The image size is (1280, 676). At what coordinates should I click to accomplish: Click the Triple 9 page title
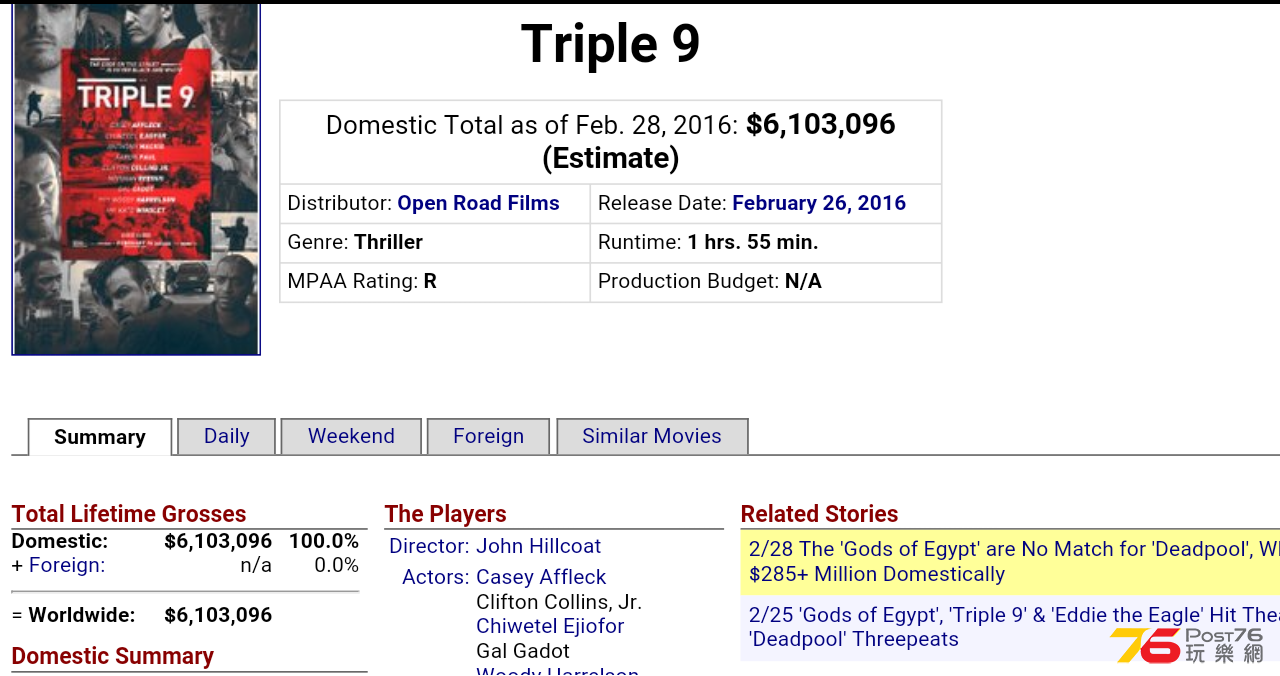pos(610,44)
